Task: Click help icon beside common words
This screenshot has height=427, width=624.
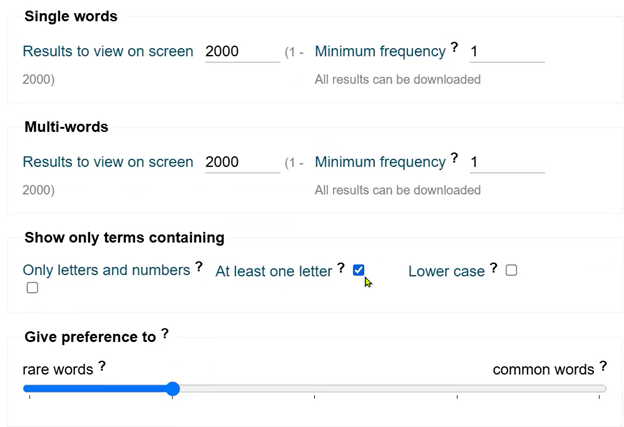Action: pyautogui.click(x=603, y=366)
